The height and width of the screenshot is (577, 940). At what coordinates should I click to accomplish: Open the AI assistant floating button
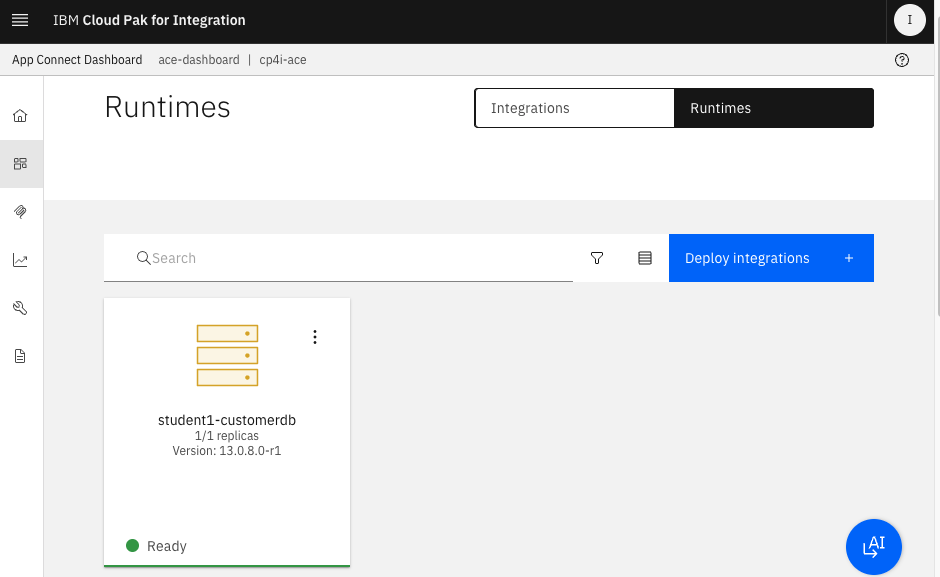point(873,547)
